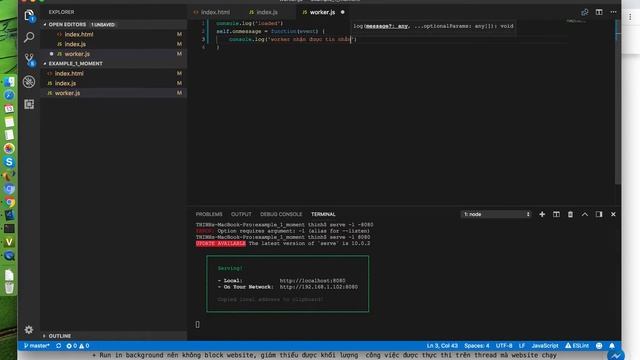Maximize the panel with chevron up
The height and width of the screenshot is (360, 640).
pyautogui.click(x=584, y=214)
